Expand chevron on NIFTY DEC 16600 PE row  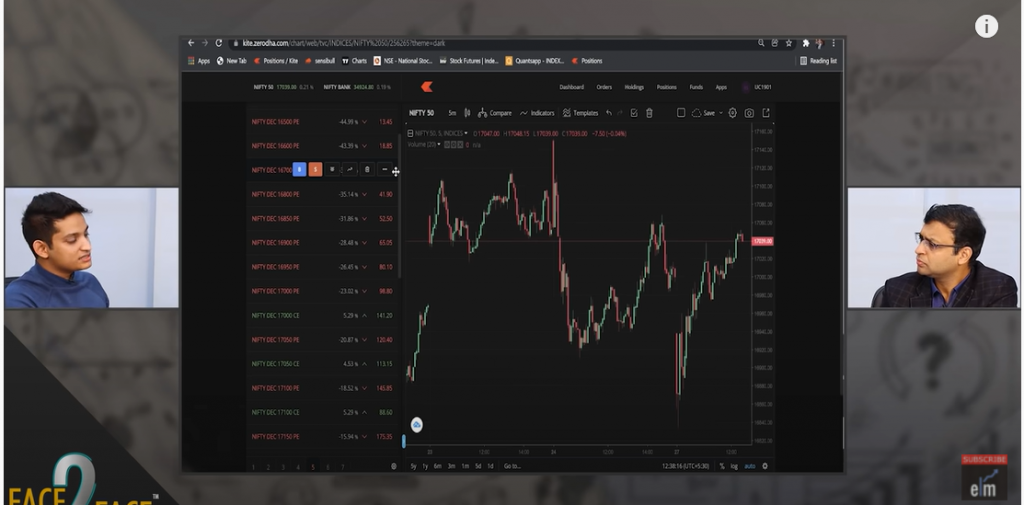tap(364, 146)
